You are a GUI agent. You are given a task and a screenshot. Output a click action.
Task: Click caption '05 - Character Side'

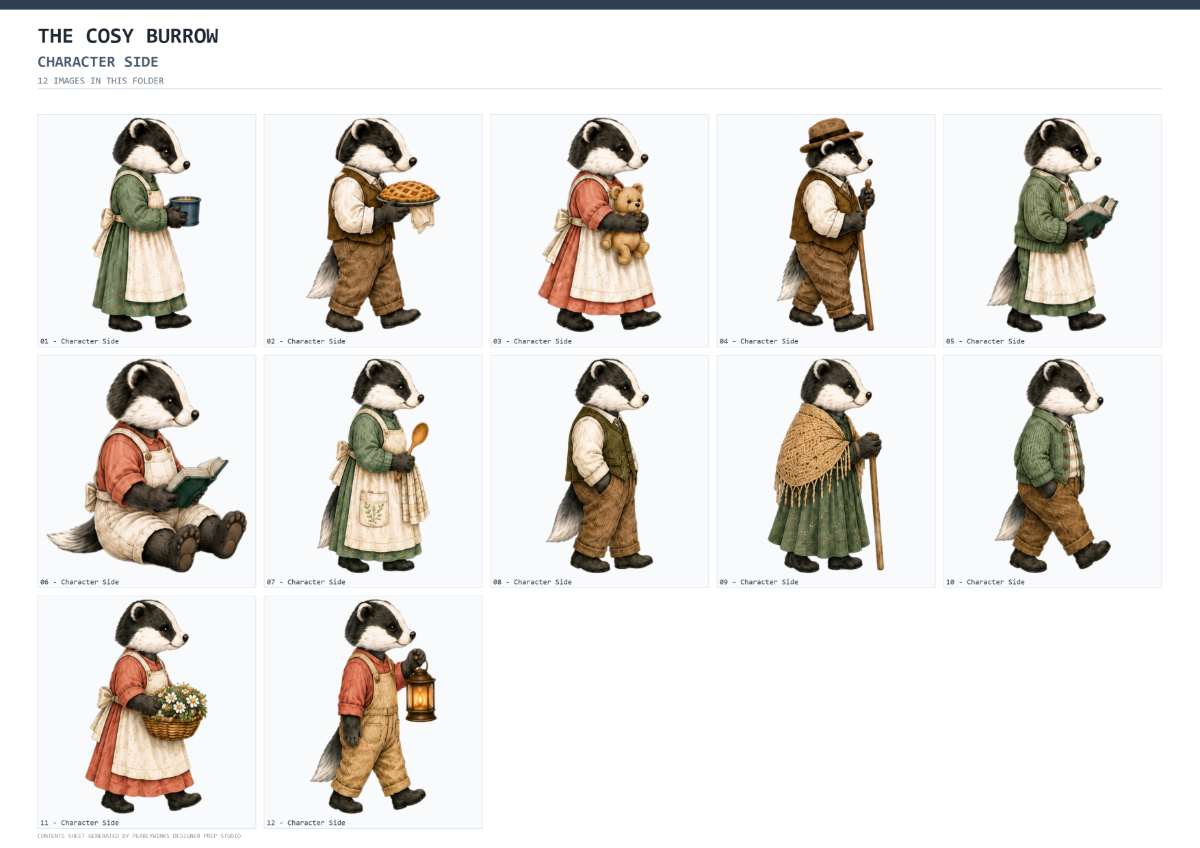point(985,341)
